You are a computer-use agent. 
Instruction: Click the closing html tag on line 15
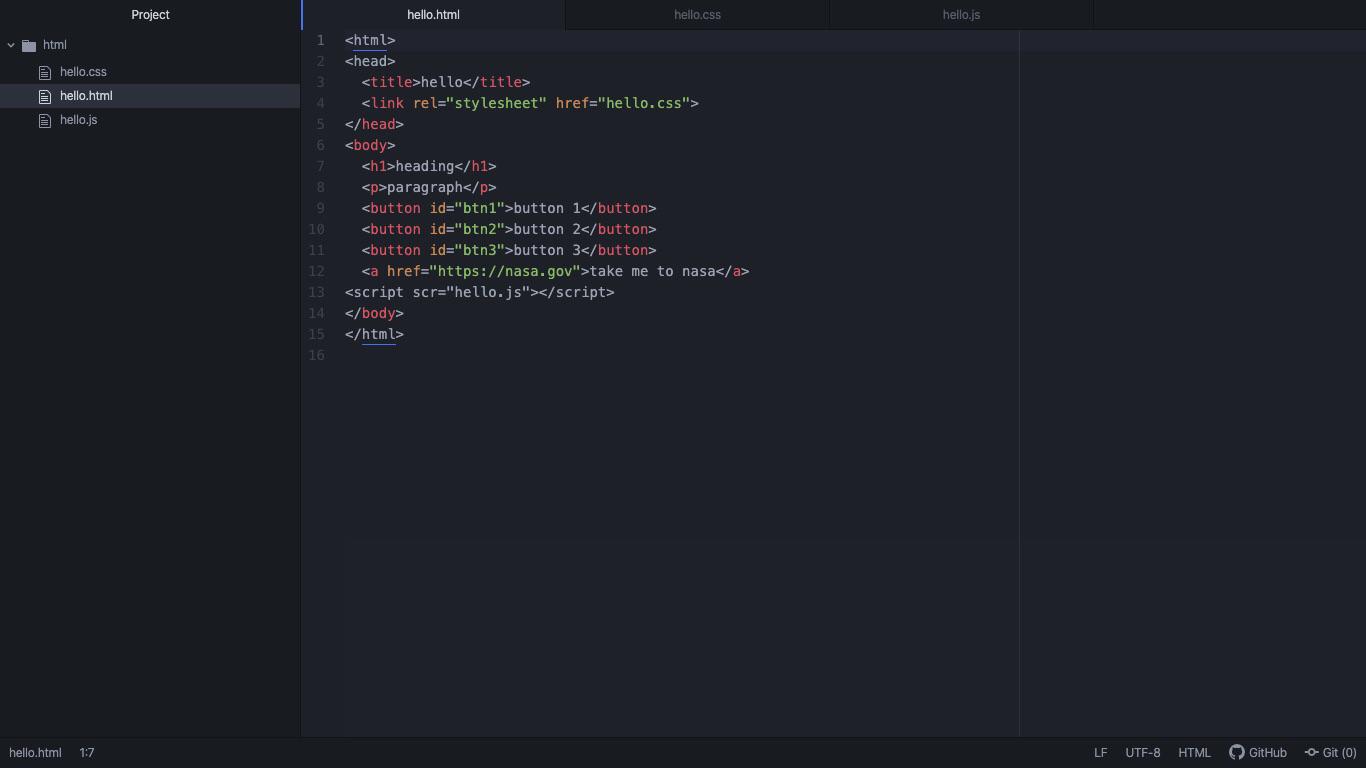coord(374,335)
